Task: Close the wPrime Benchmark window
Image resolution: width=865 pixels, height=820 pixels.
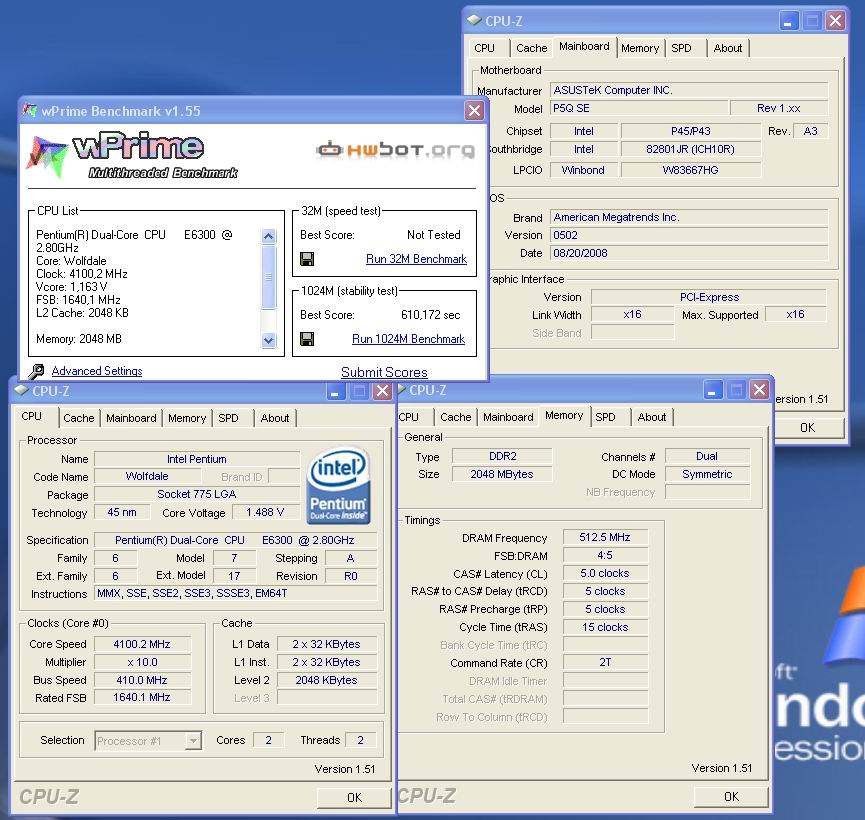Action: (474, 111)
